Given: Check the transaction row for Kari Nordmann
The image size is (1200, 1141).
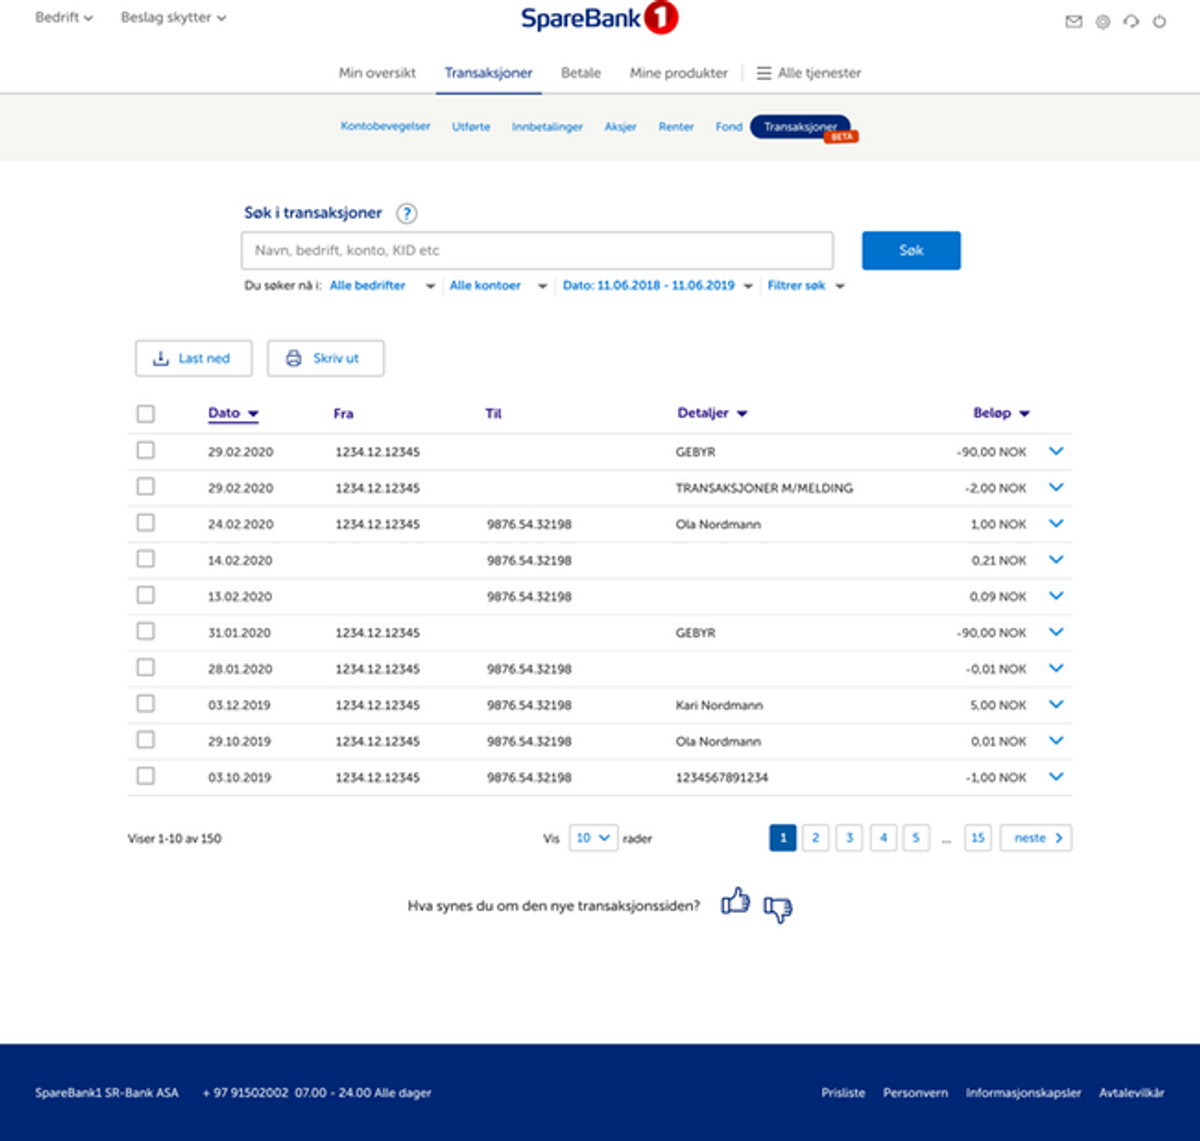Looking at the screenshot, I should point(145,703).
